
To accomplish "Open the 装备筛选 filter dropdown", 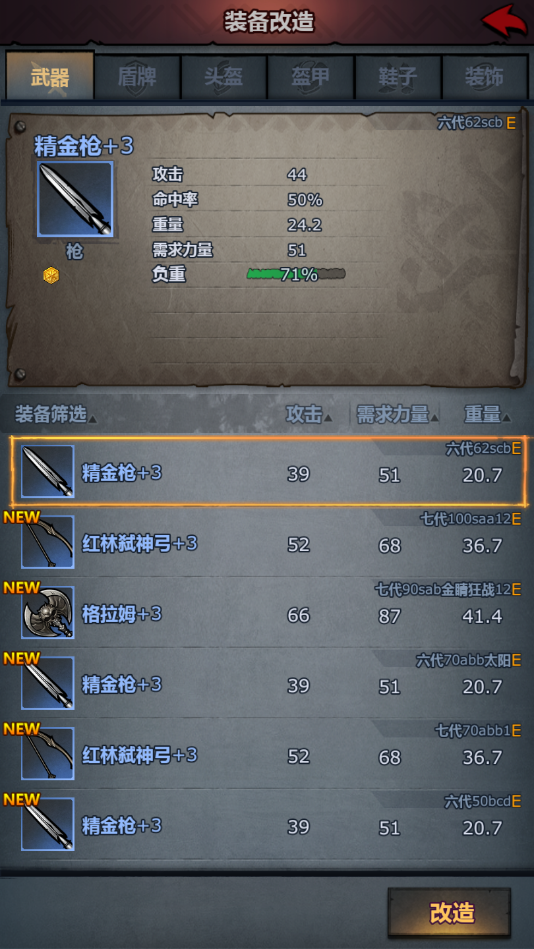I will tap(55, 415).
